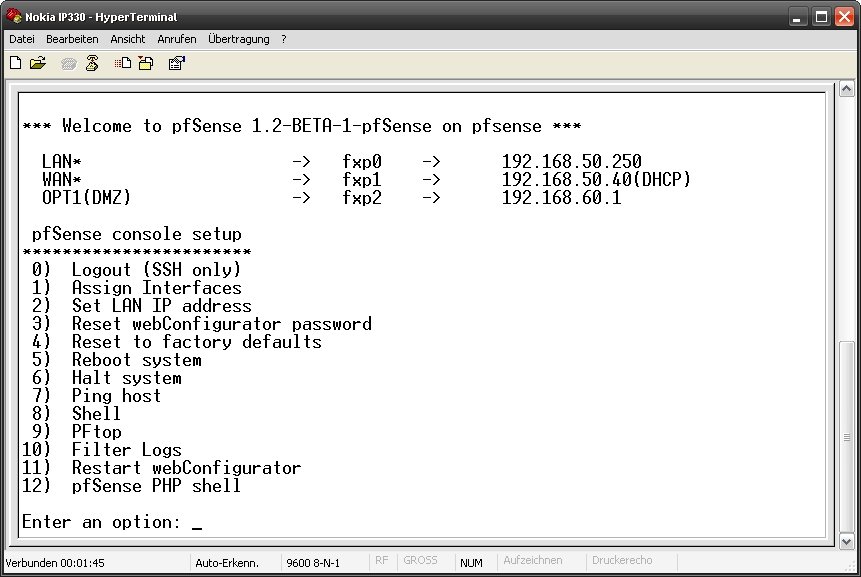This screenshot has width=861, height=577.
Task: Click the Open file folder icon
Action: click(38, 63)
